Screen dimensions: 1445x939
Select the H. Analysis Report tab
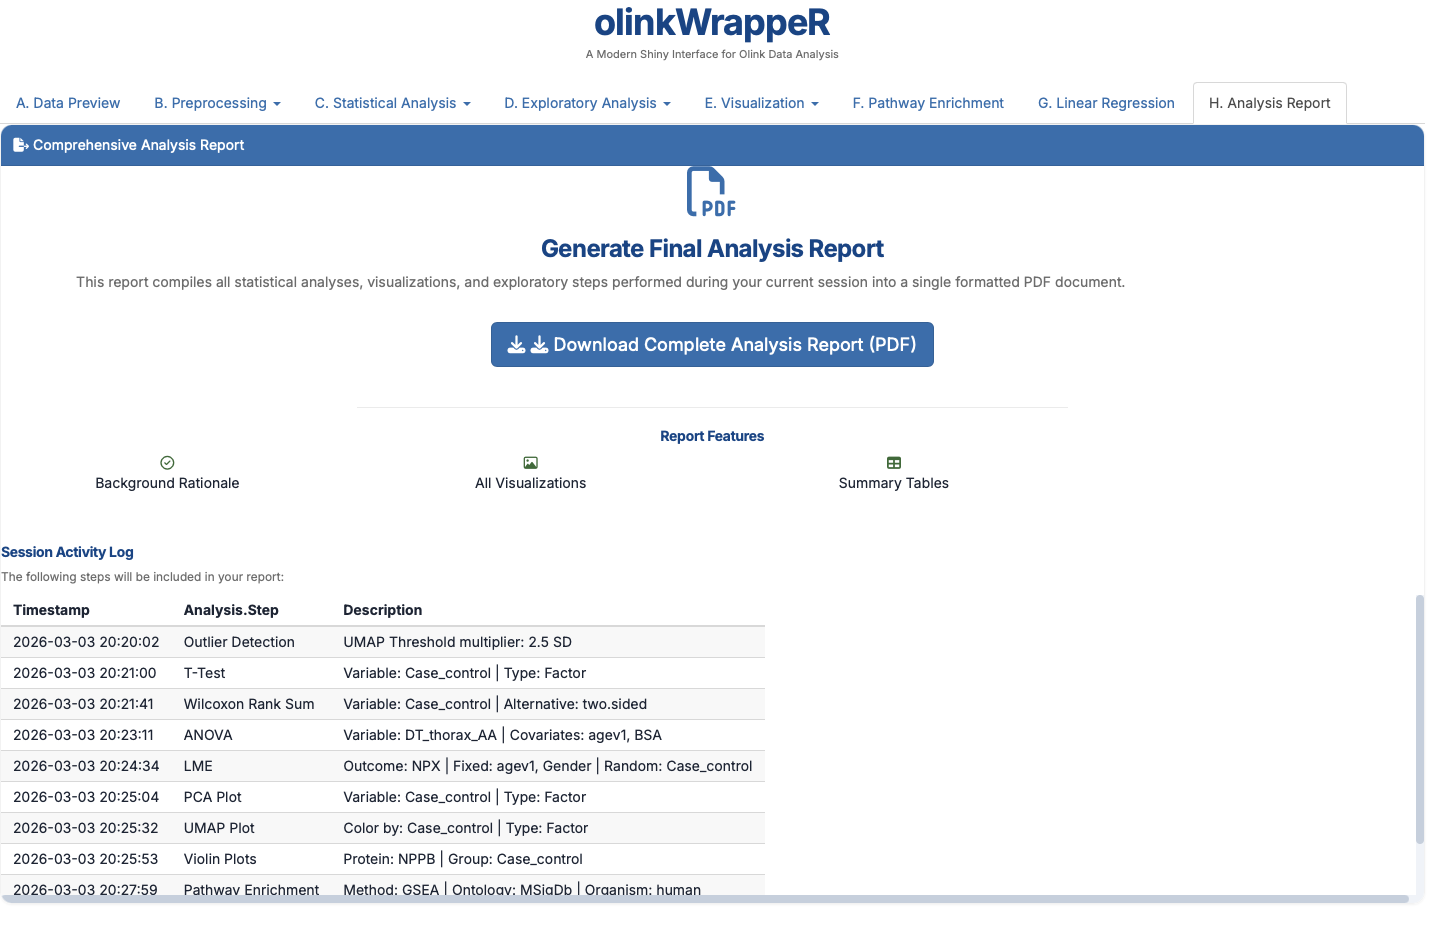tap(1269, 103)
